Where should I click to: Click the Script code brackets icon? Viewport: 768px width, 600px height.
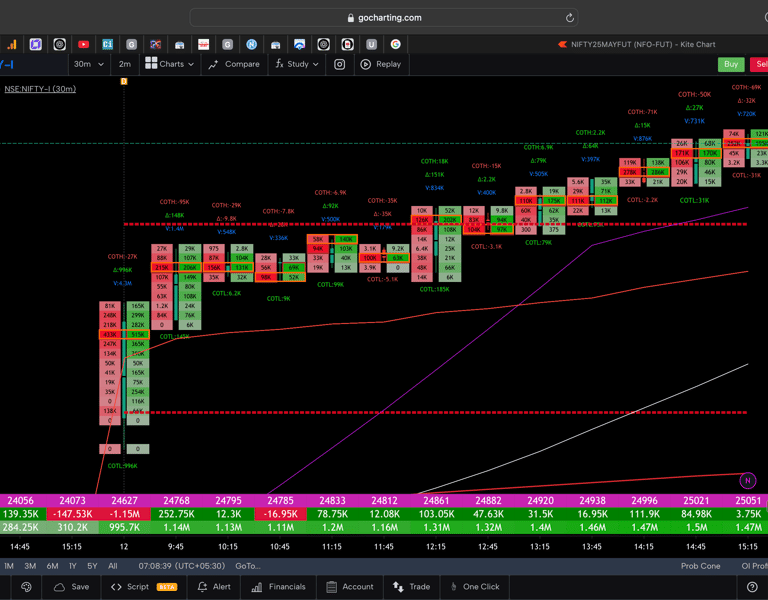pyautogui.click(x=116, y=587)
